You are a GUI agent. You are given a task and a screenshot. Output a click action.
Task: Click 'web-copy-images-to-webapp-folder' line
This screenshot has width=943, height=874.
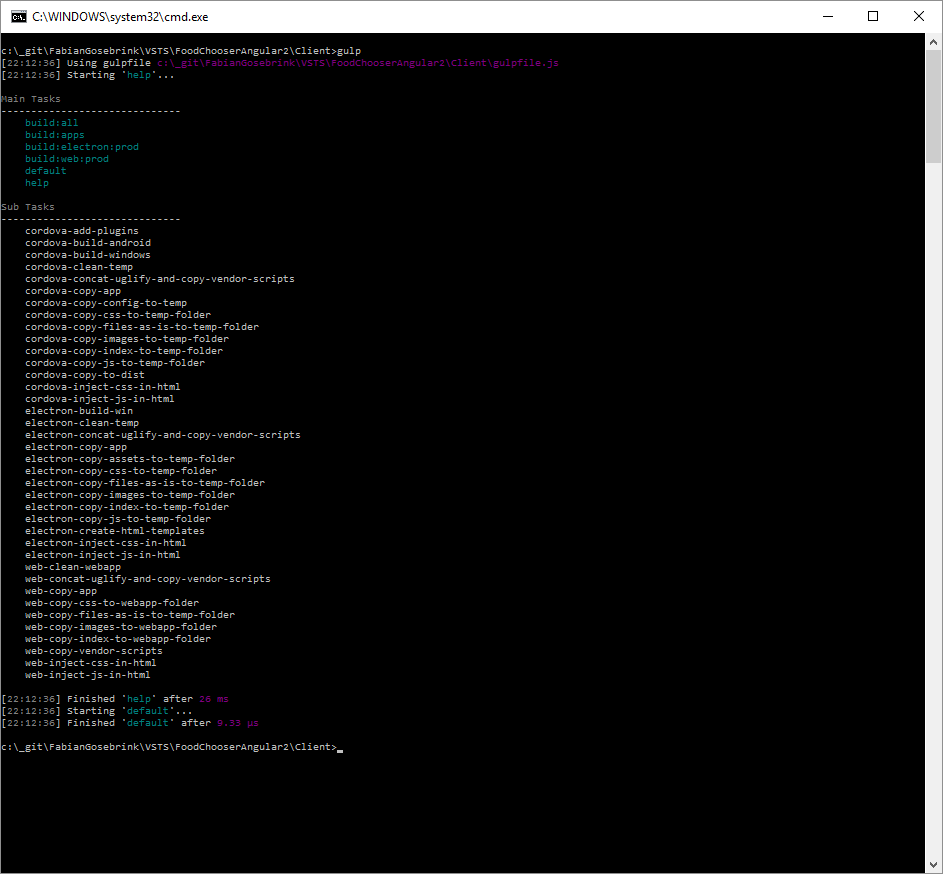[x=121, y=627]
